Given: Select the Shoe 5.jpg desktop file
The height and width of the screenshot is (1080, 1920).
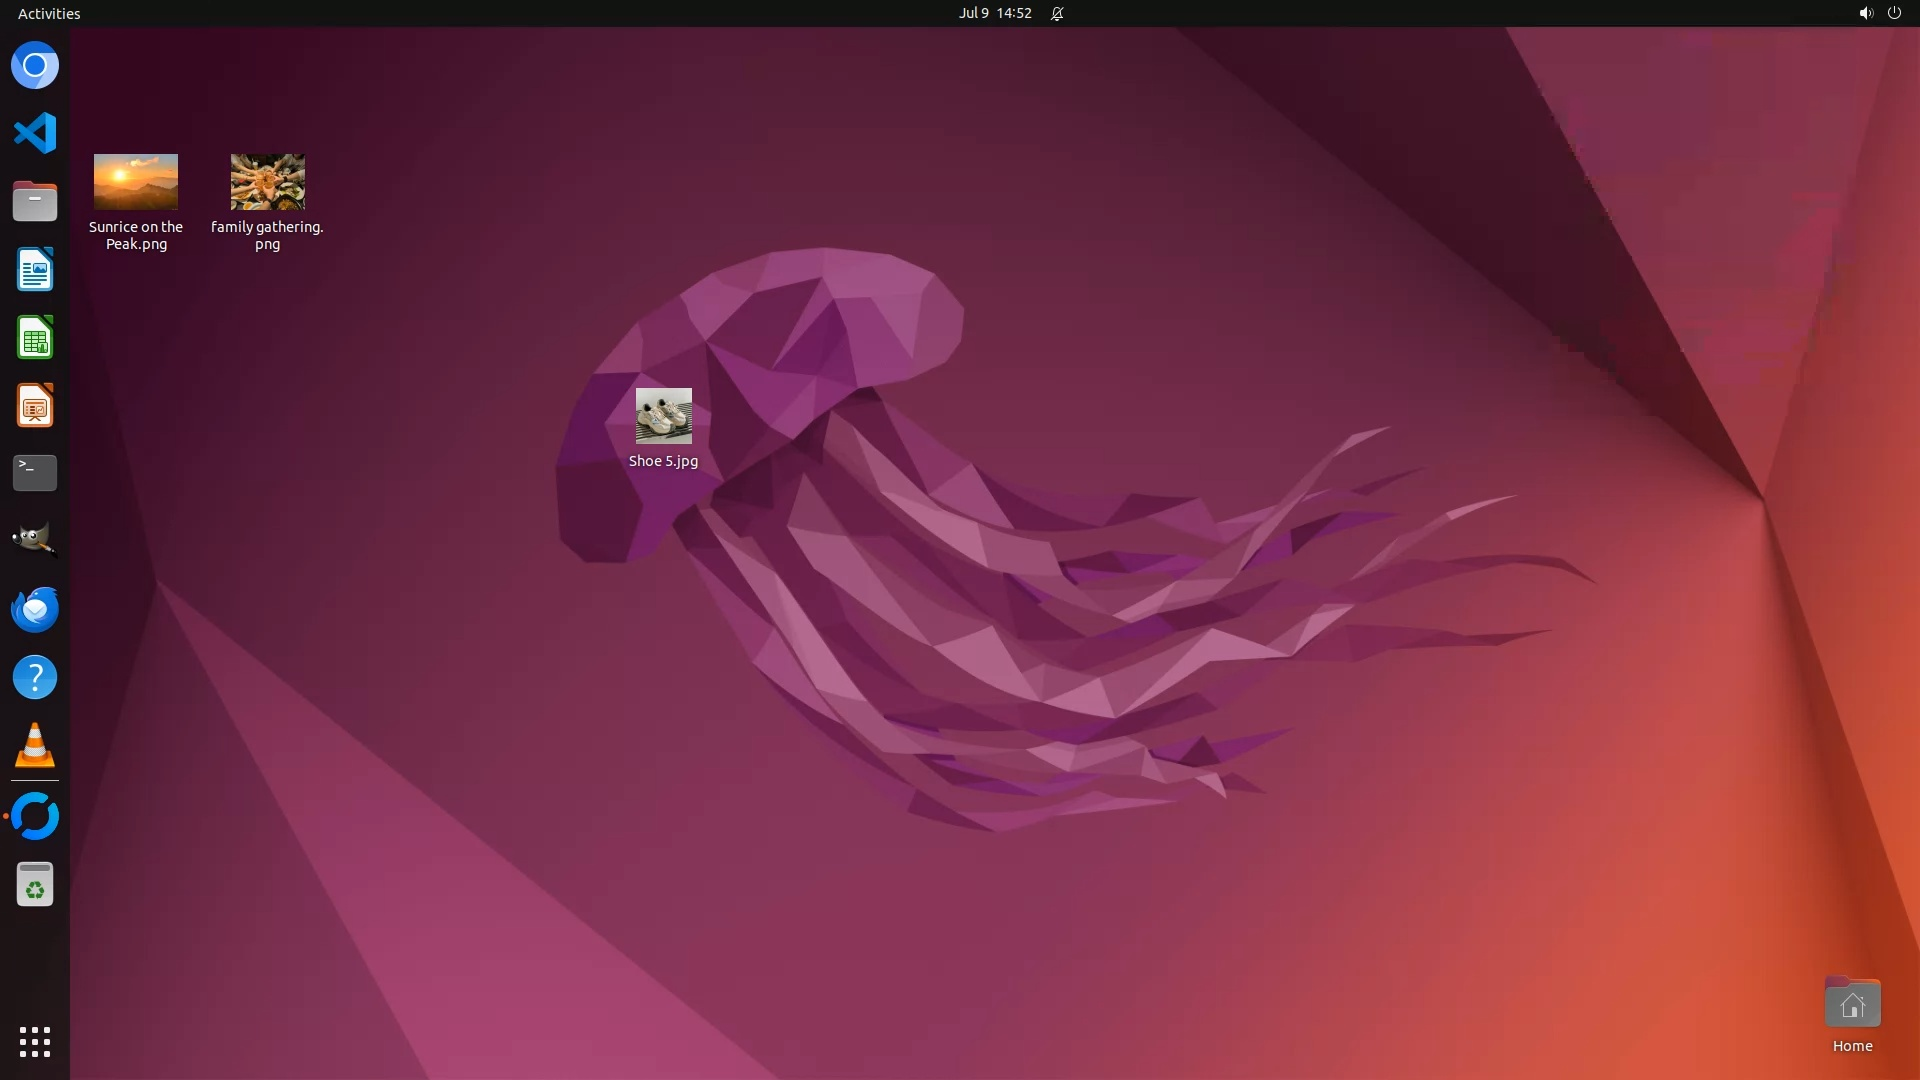Looking at the screenshot, I should point(663,416).
